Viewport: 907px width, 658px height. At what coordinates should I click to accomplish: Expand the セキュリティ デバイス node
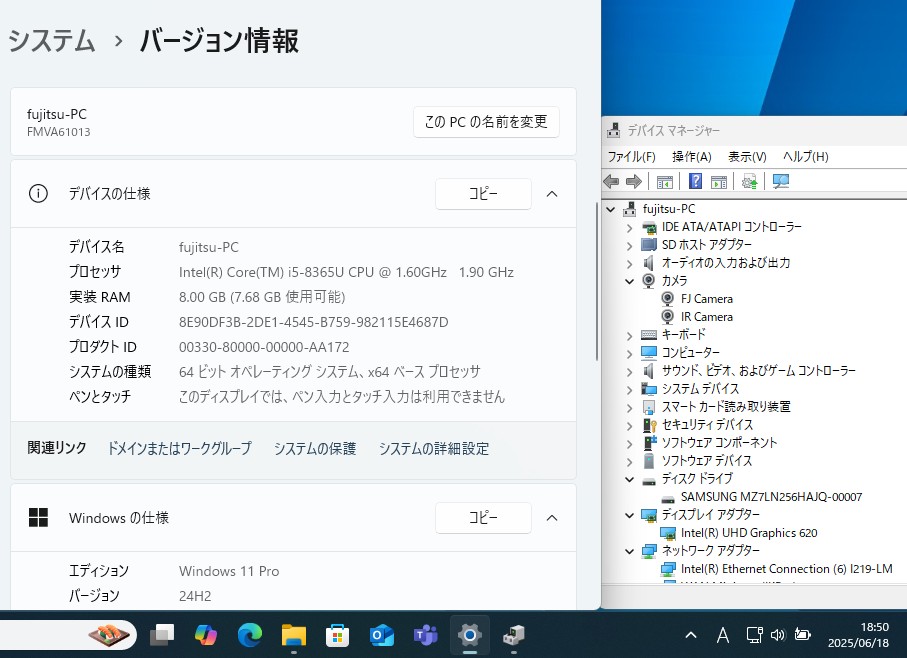pos(629,425)
